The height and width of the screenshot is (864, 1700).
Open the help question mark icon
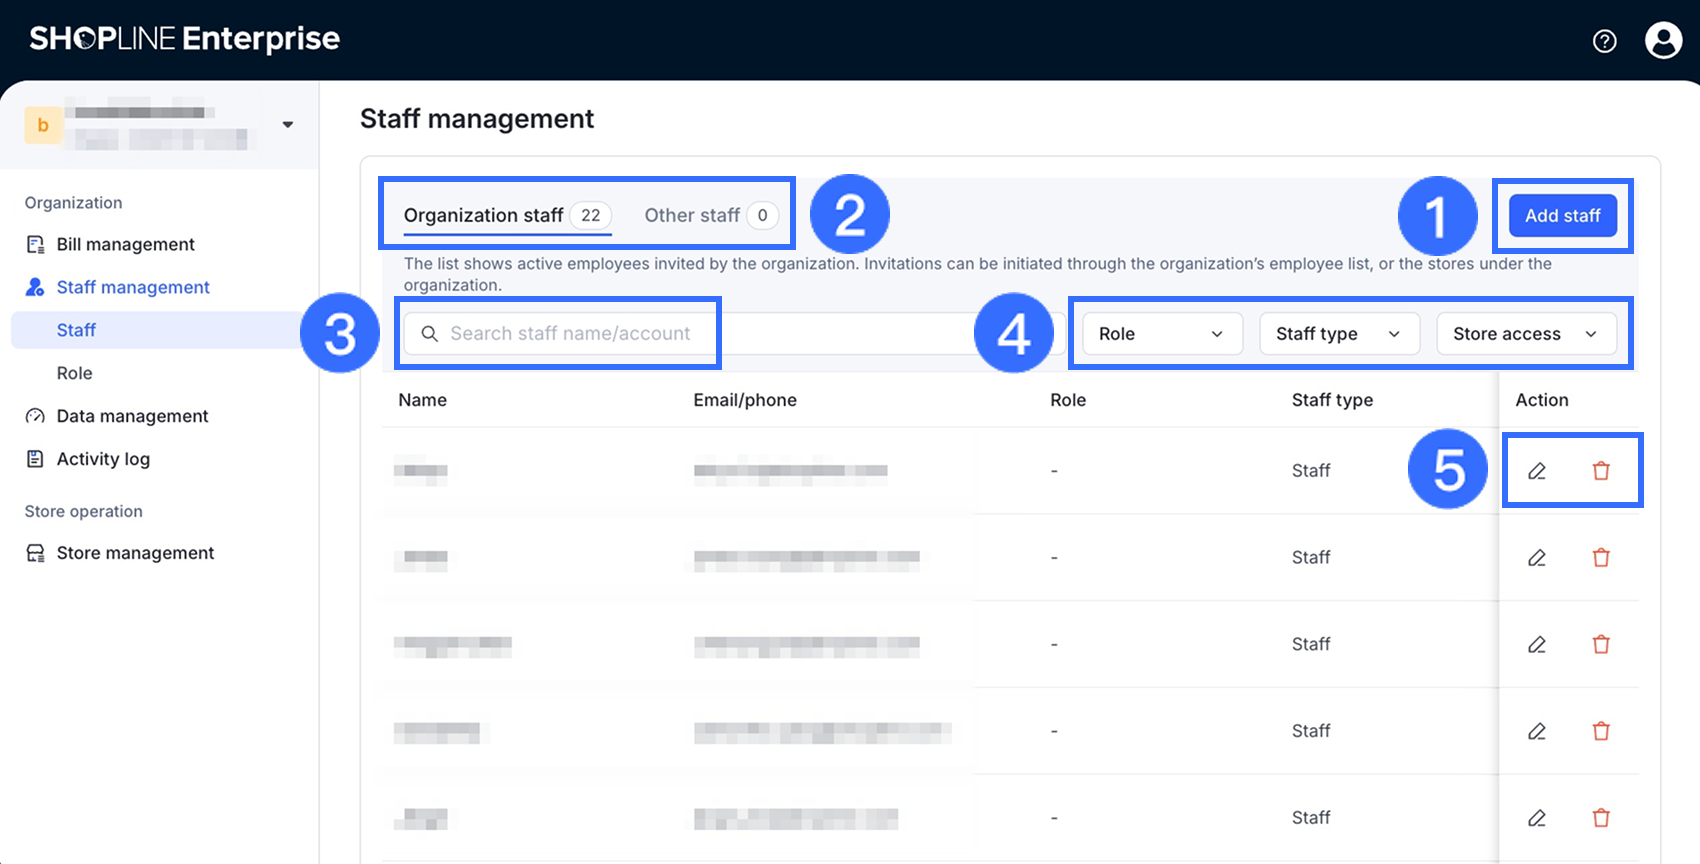(x=1604, y=41)
